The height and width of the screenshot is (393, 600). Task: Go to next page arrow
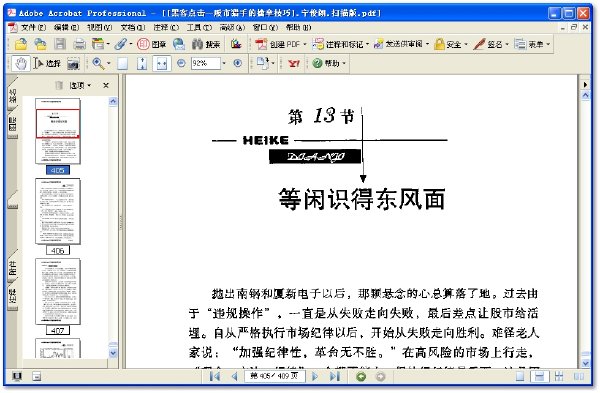tap(315, 377)
